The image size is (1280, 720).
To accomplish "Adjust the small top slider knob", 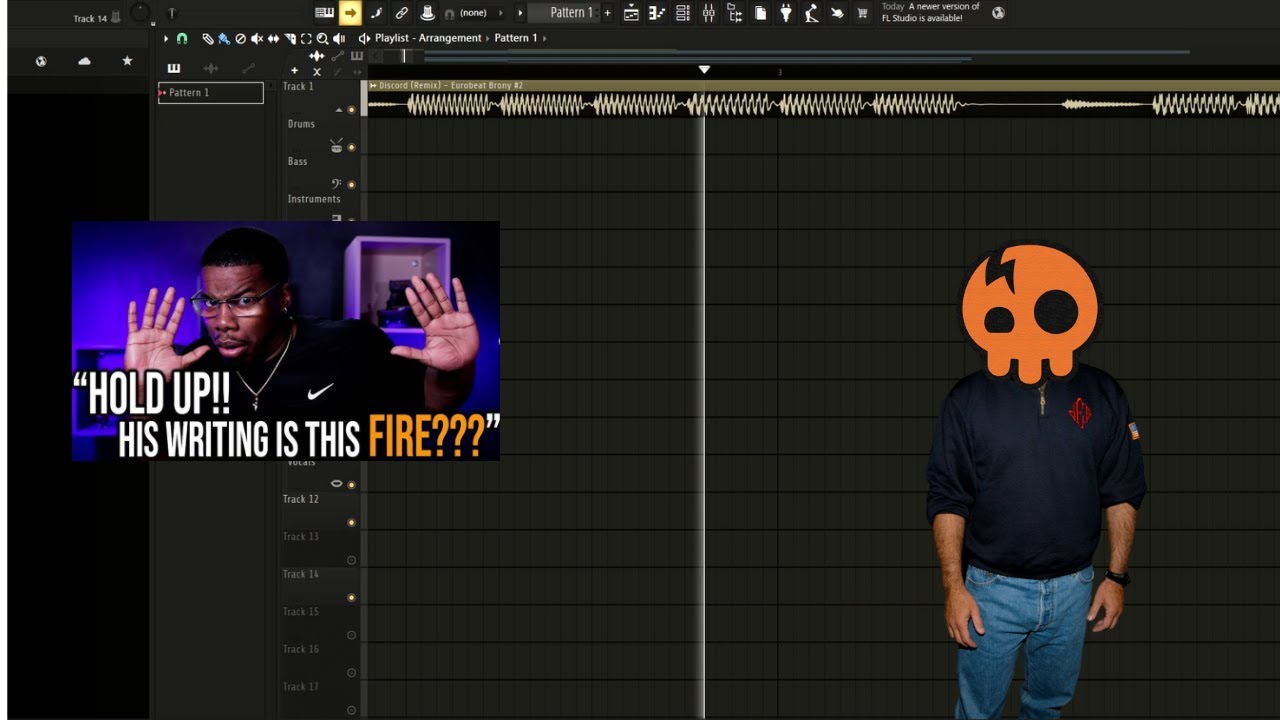I will 171,13.
